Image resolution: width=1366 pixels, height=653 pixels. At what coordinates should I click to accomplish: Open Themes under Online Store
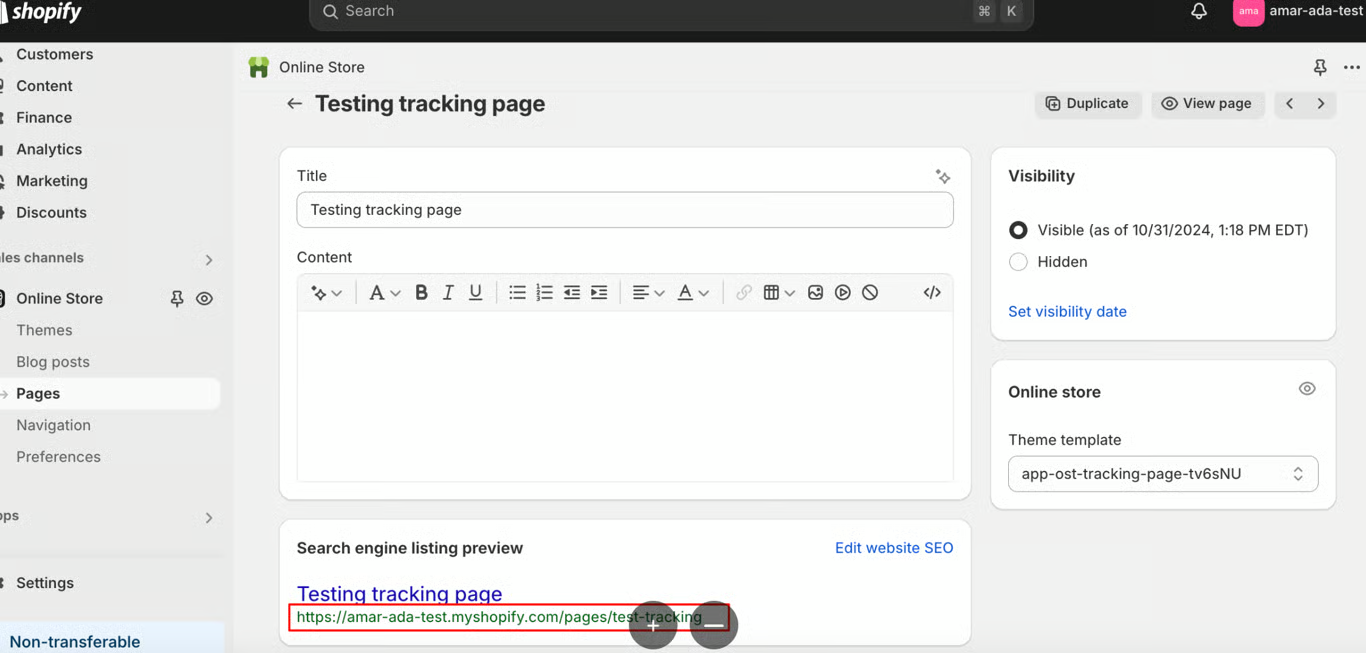pyautogui.click(x=44, y=330)
